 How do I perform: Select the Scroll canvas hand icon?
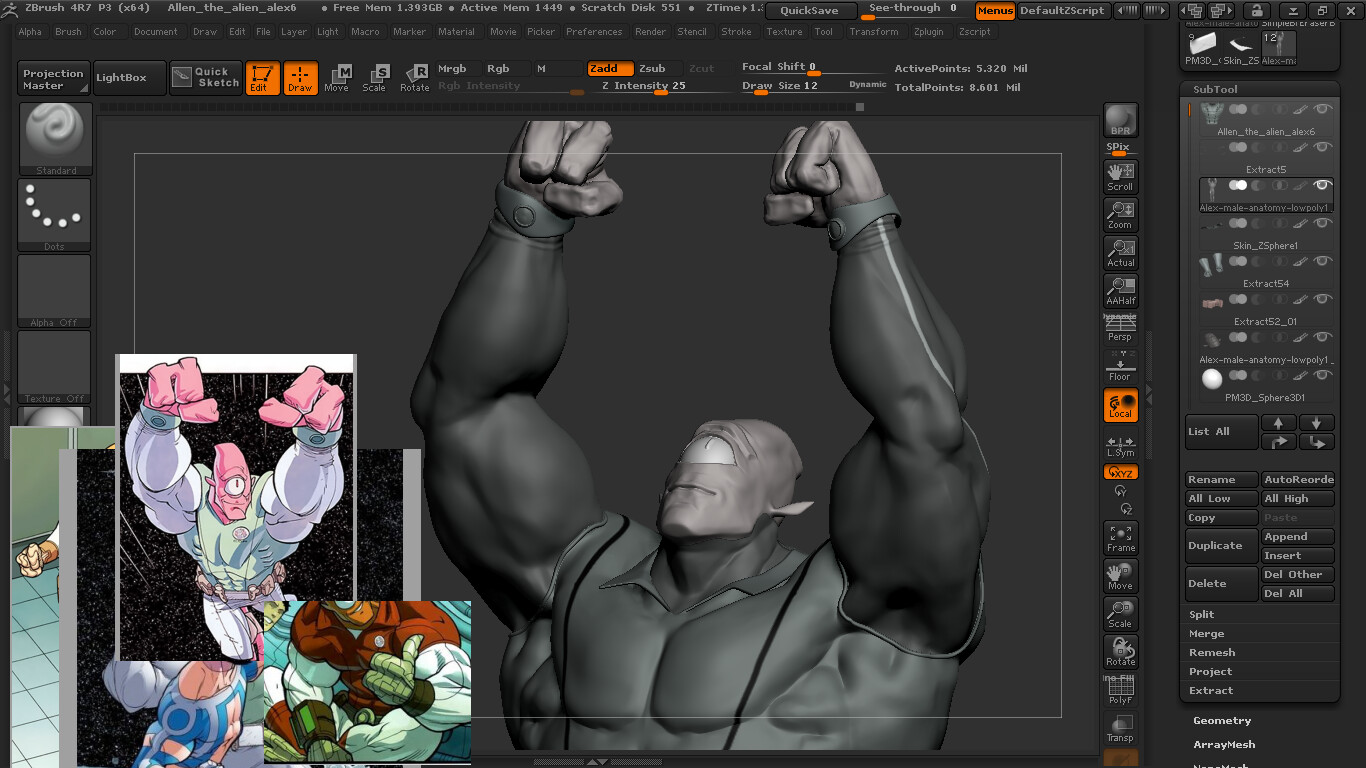point(1120,176)
